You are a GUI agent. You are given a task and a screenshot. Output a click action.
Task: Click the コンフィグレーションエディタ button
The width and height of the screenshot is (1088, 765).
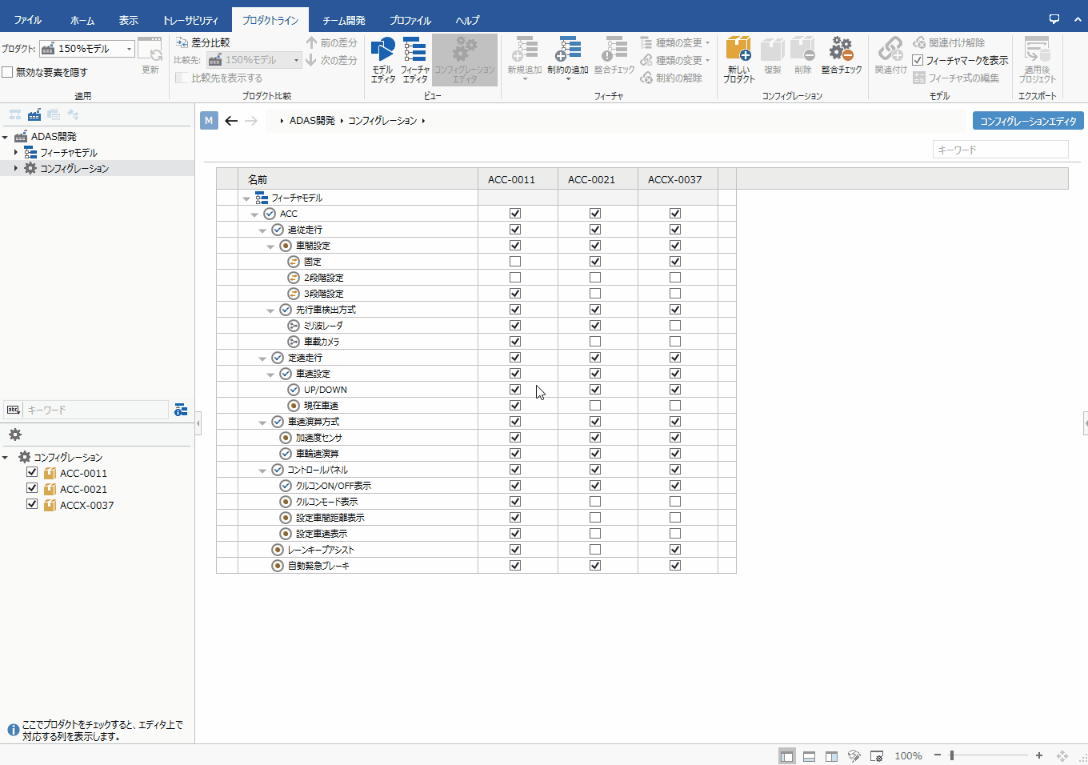(x=1028, y=121)
